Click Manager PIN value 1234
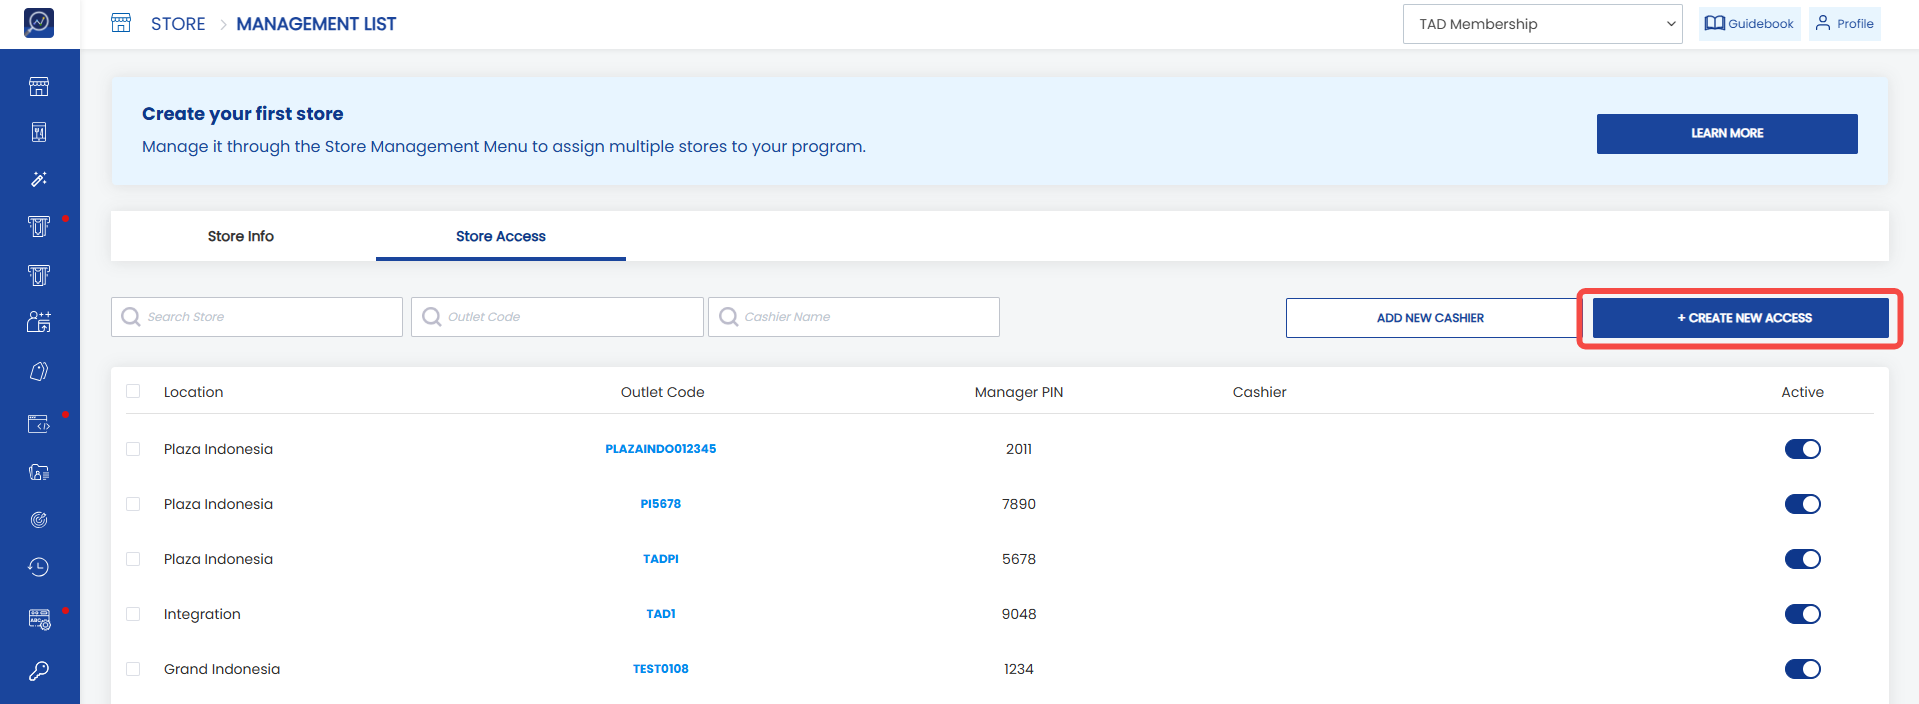 pos(1019,669)
